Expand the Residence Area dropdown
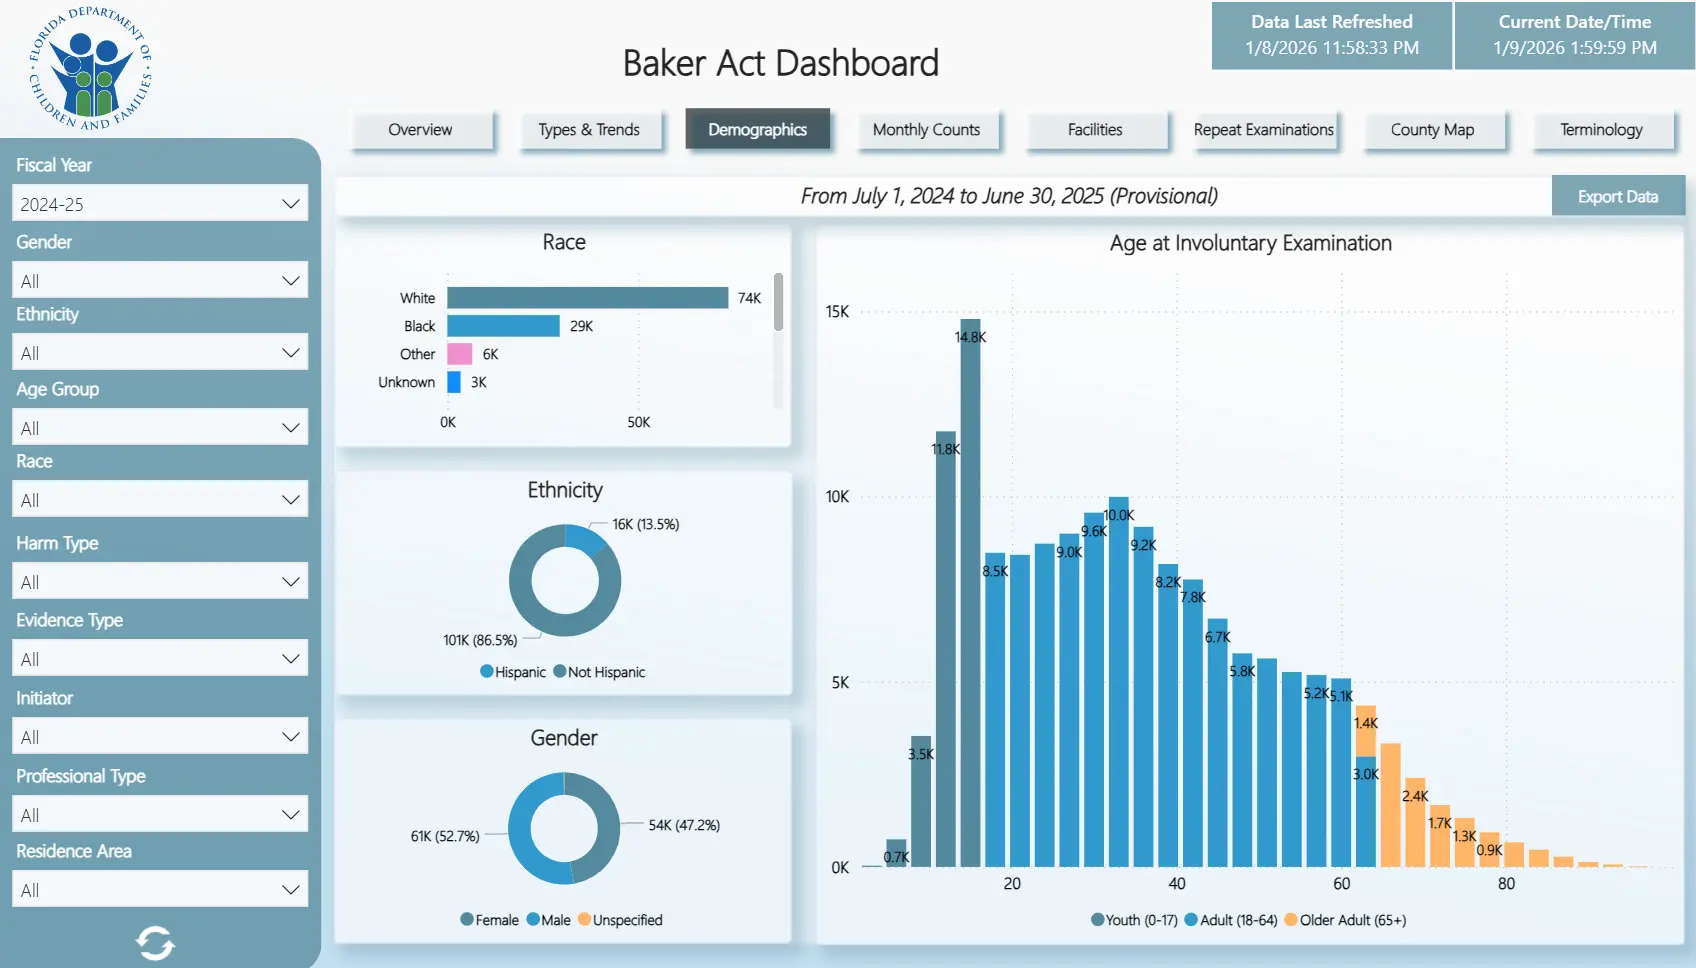This screenshot has height=968, width=1696. pyautogui.click(x=160, y=890)
